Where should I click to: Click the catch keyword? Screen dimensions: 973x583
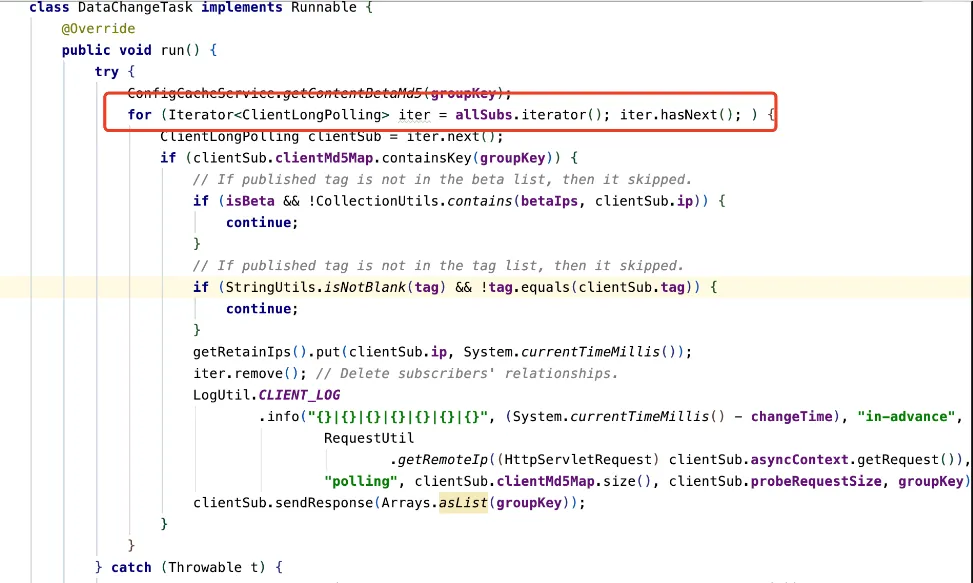pyautogui.click(x=131, y=567)
